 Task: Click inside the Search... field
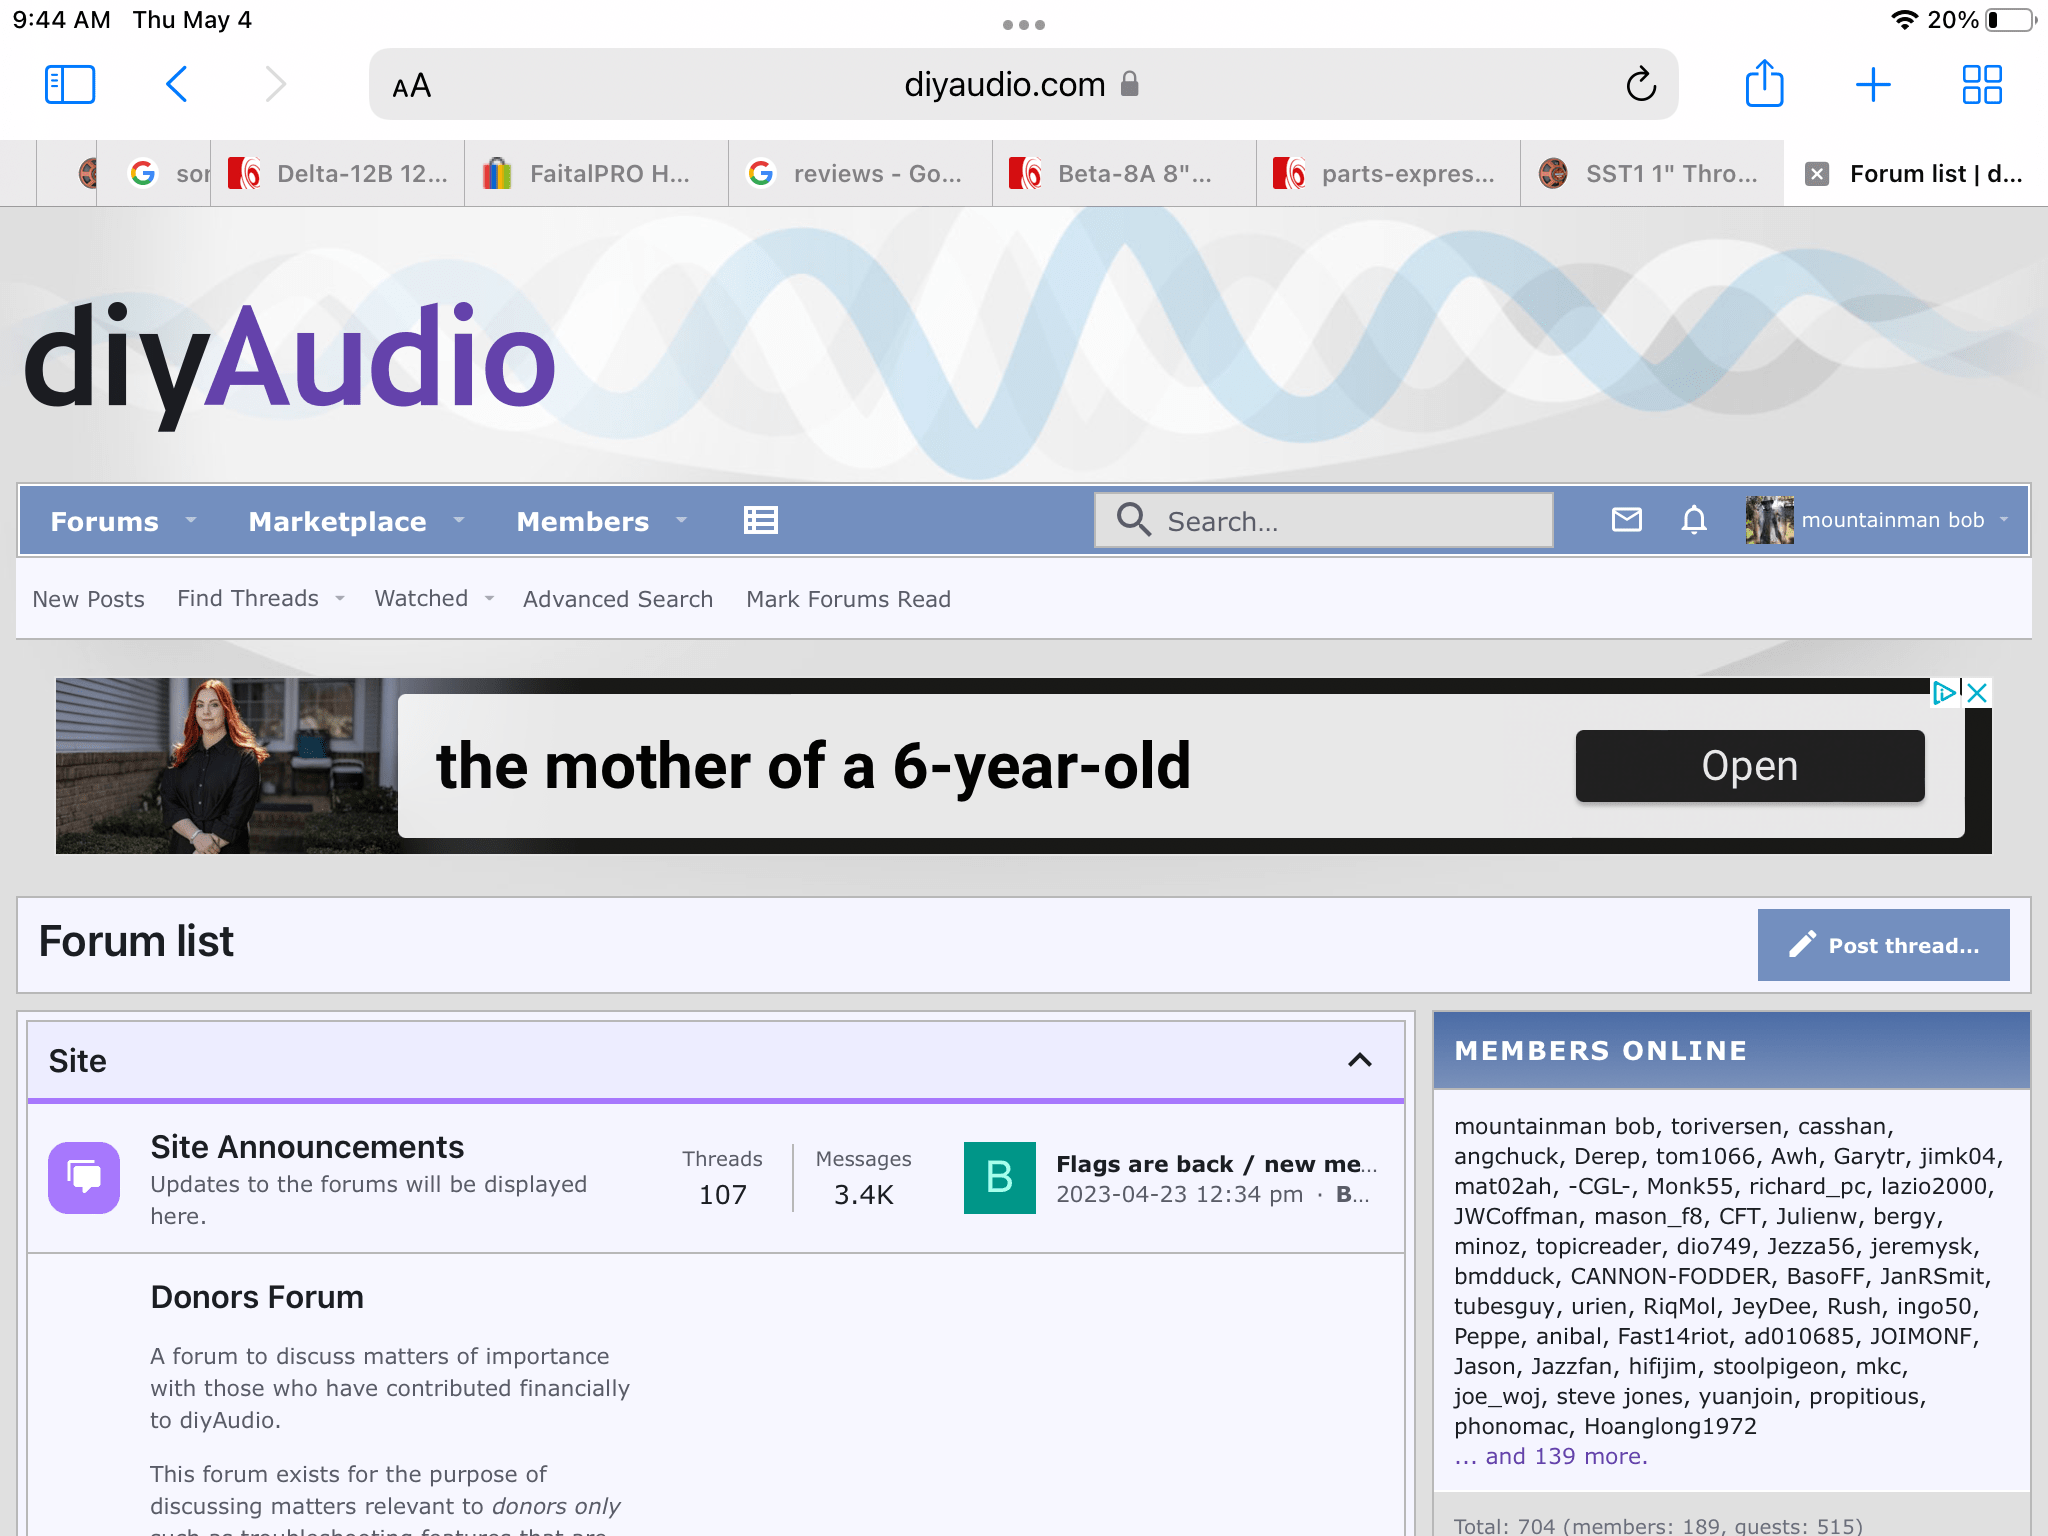click(1324, 520)
